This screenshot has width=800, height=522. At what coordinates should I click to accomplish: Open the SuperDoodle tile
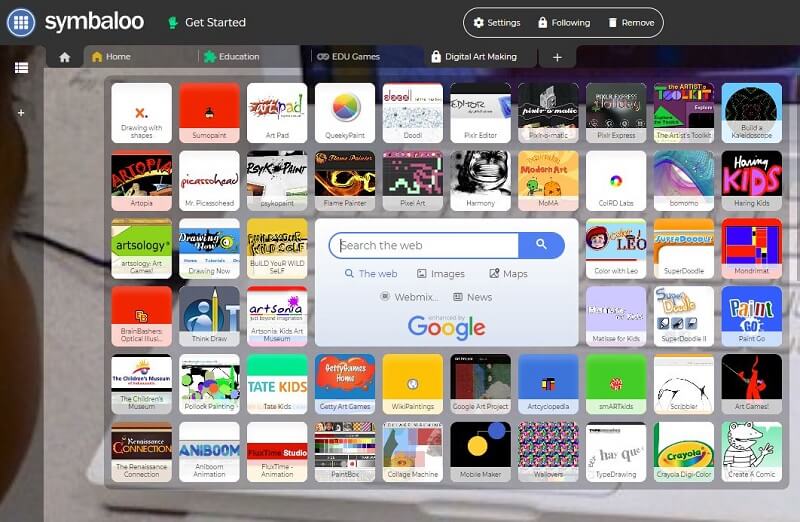pos(684,248)
